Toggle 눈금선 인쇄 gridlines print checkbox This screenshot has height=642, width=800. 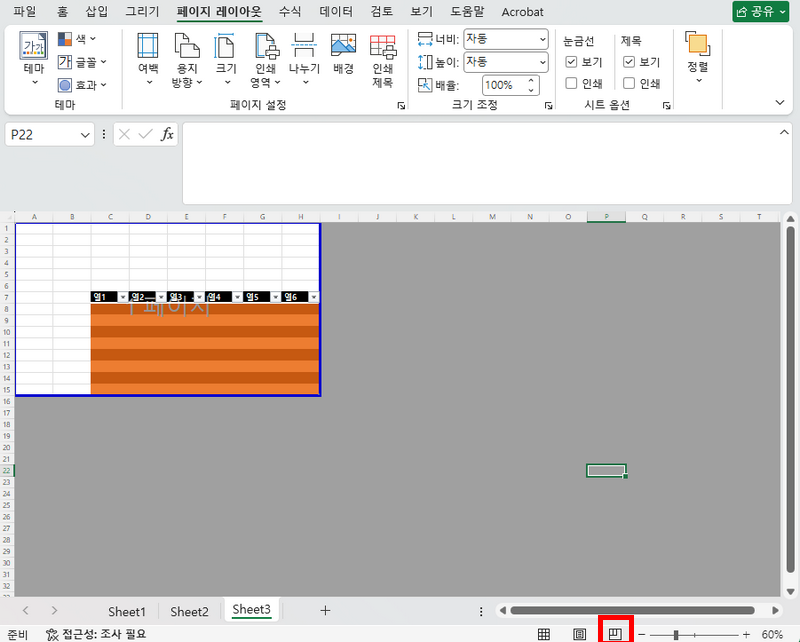point(571,83)
